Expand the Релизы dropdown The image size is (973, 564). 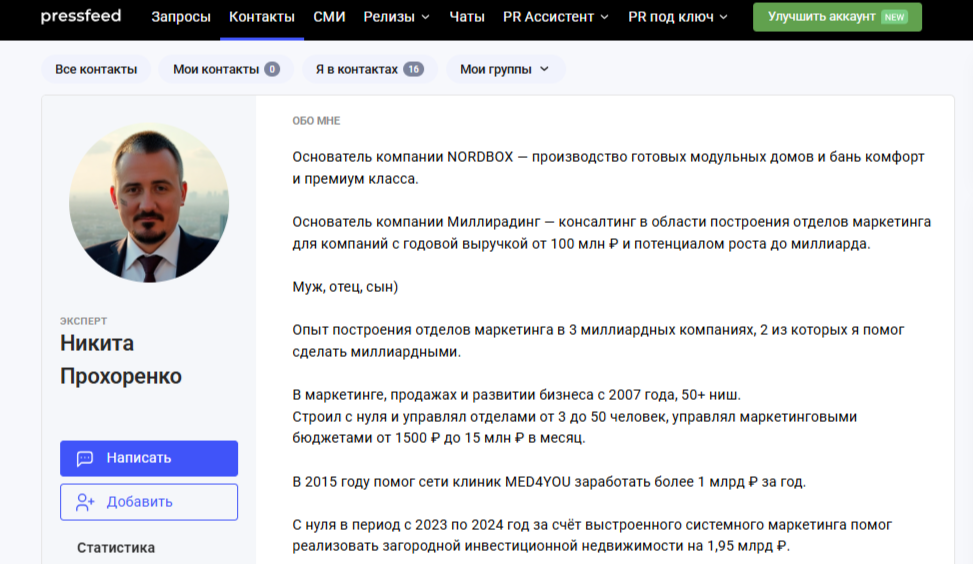[396, 17]
